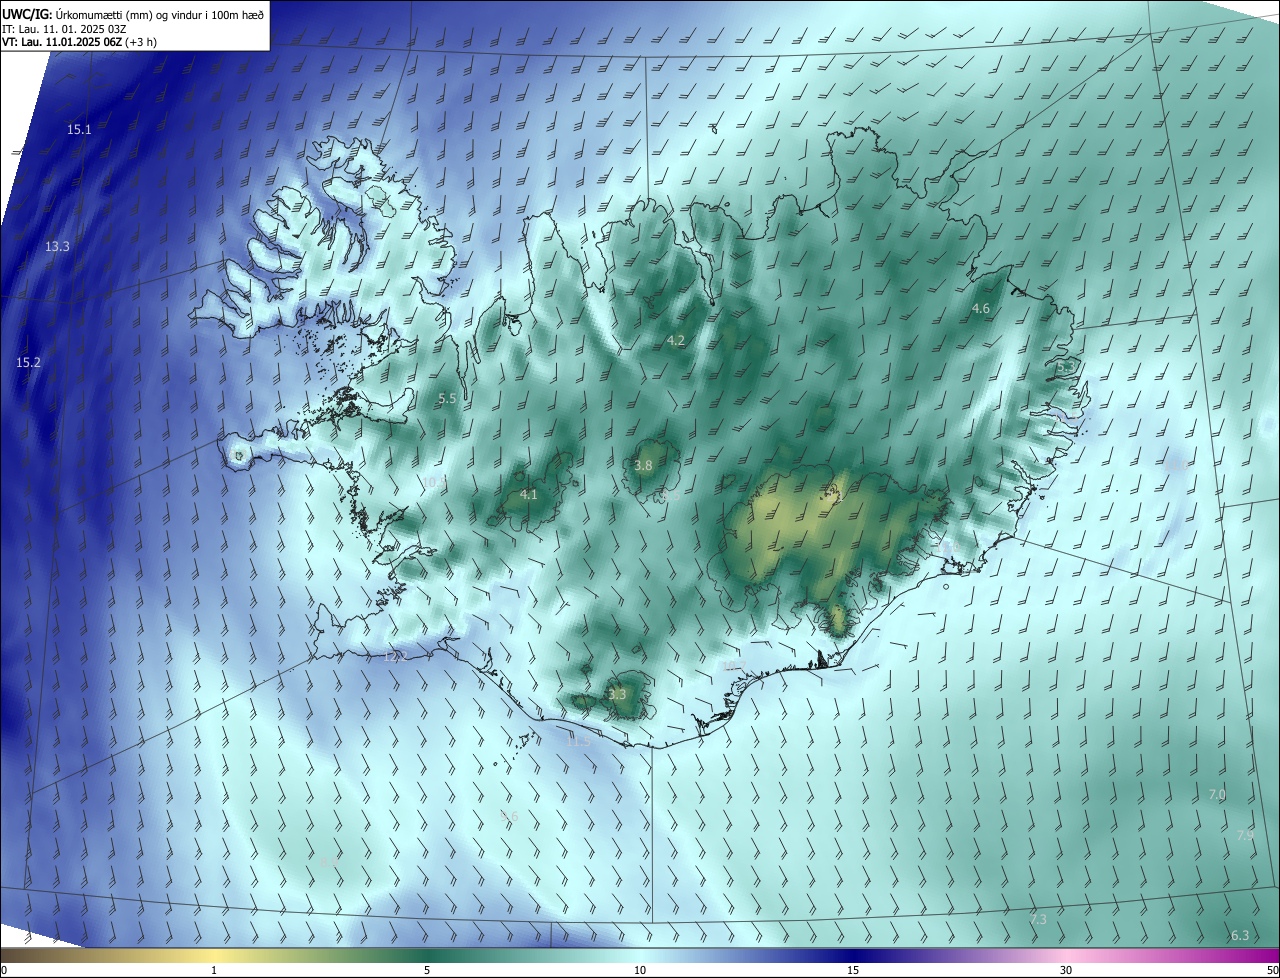This screenshot has width=1280, height=978.
Task: Click the colorbar tick label 30
Action: coord(1066,970)
